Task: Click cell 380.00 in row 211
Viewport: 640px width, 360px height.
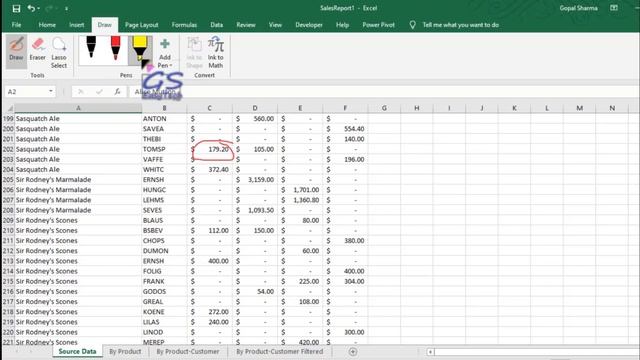Action: [345, 241]
